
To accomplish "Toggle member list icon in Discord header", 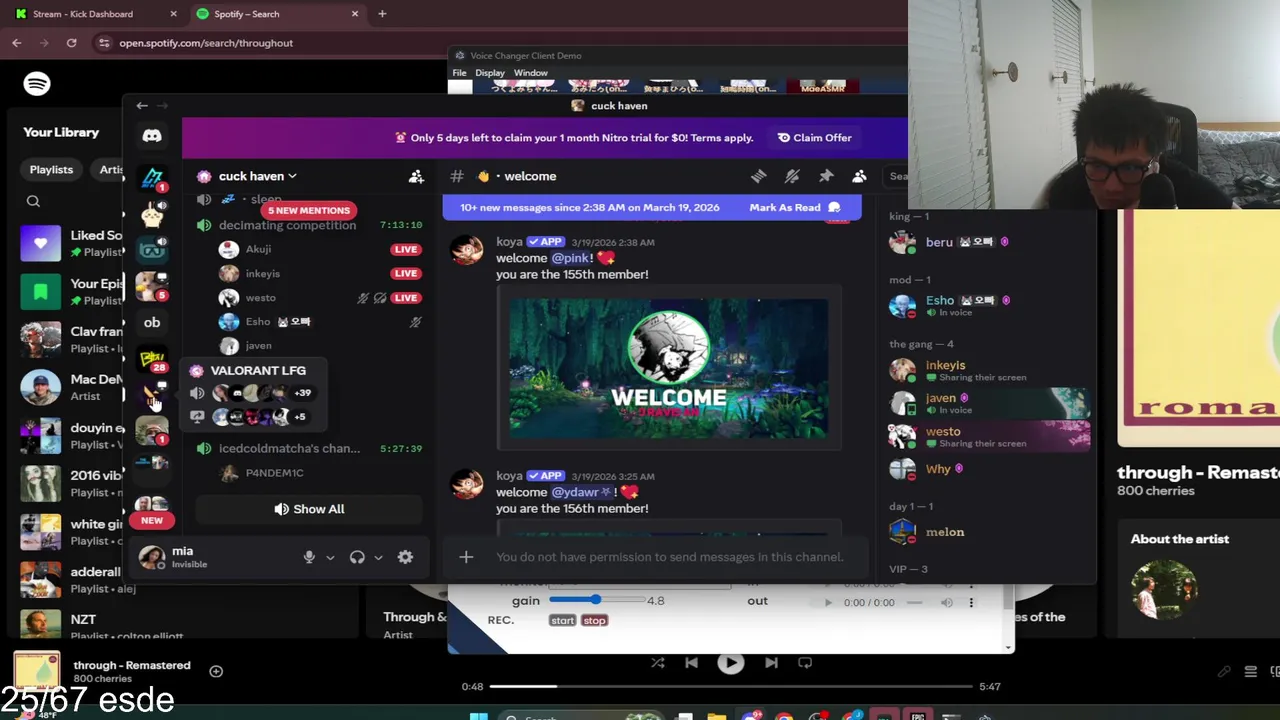I will (x=859, y=176).
